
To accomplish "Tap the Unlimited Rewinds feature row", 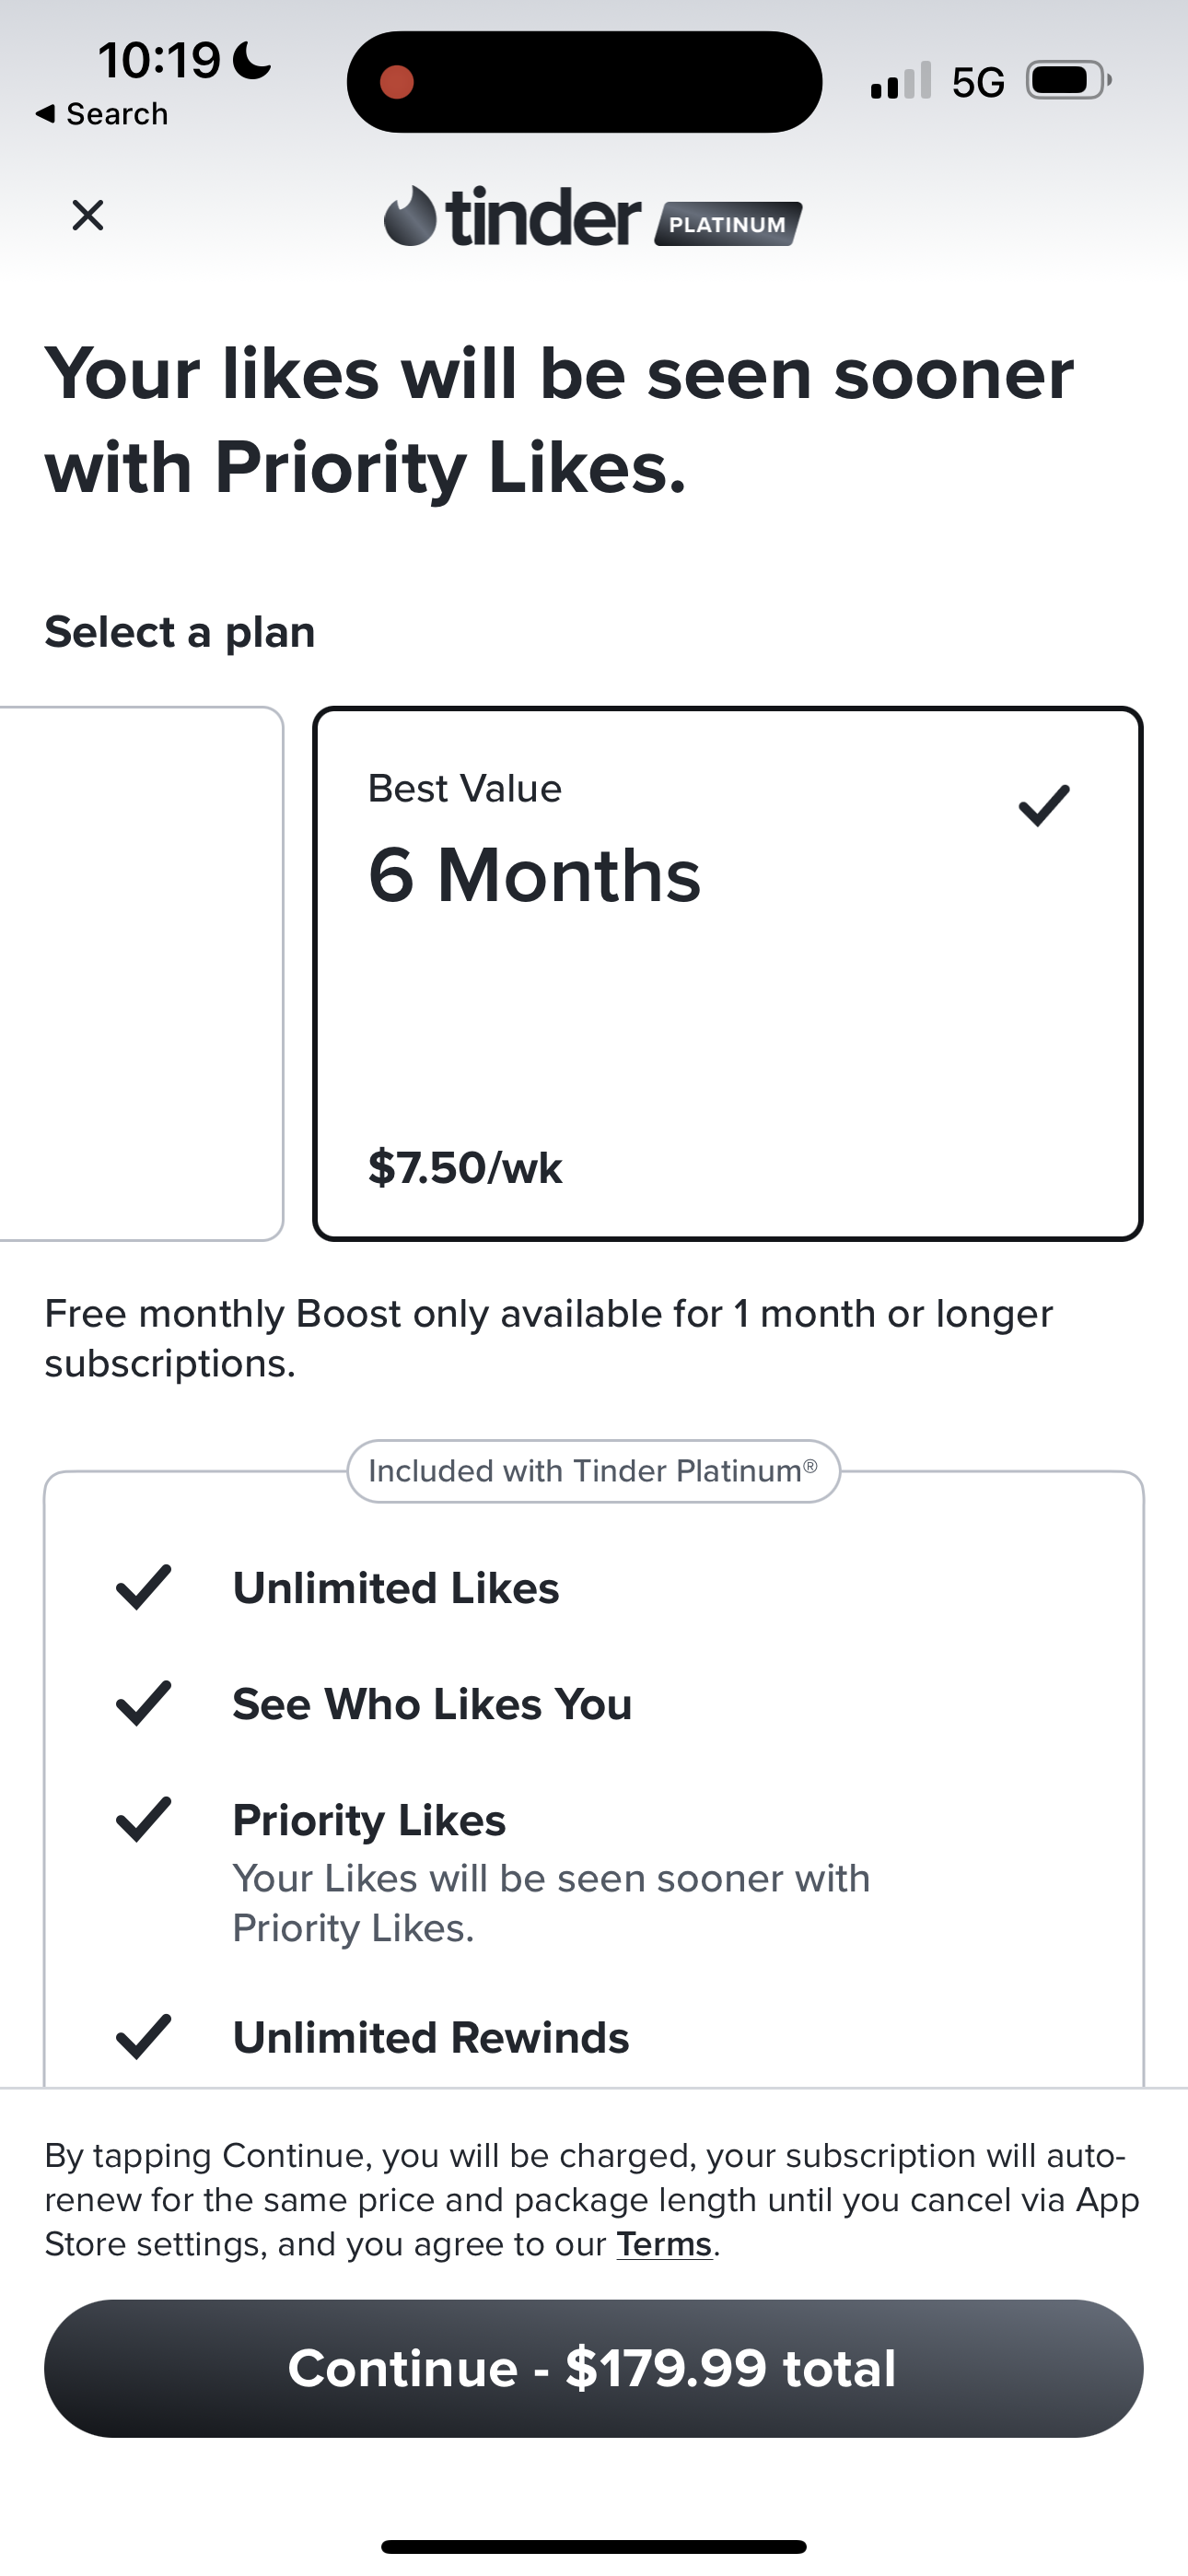I will (x=430, y=2037).
